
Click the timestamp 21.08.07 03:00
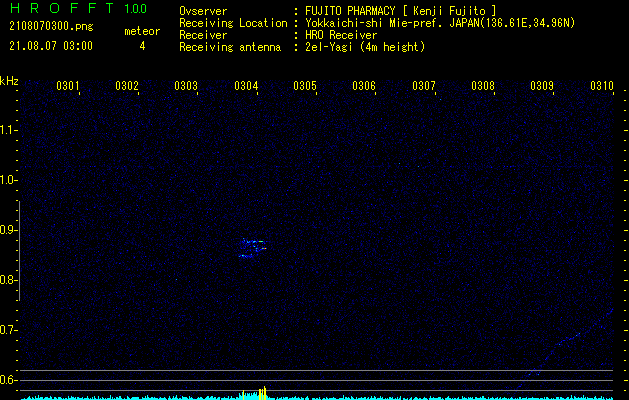pos(51,46)
